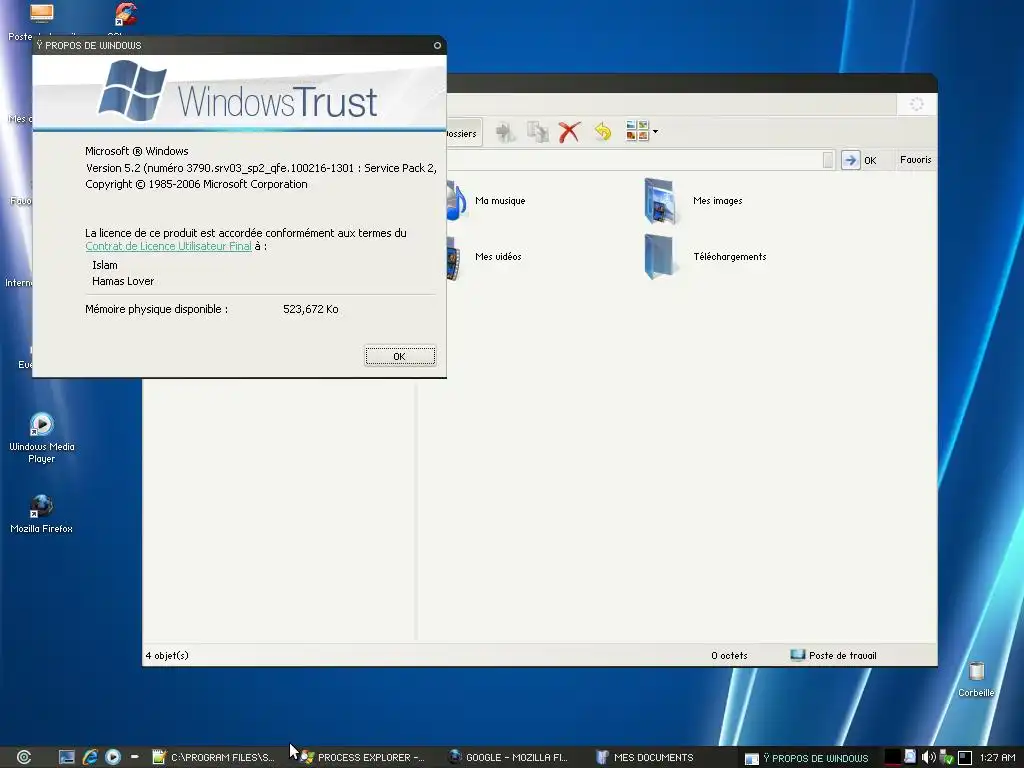1024x768 pixels.
Task: Click OK in the À propos de Windows dialog
Action: (x=400, y=356)
